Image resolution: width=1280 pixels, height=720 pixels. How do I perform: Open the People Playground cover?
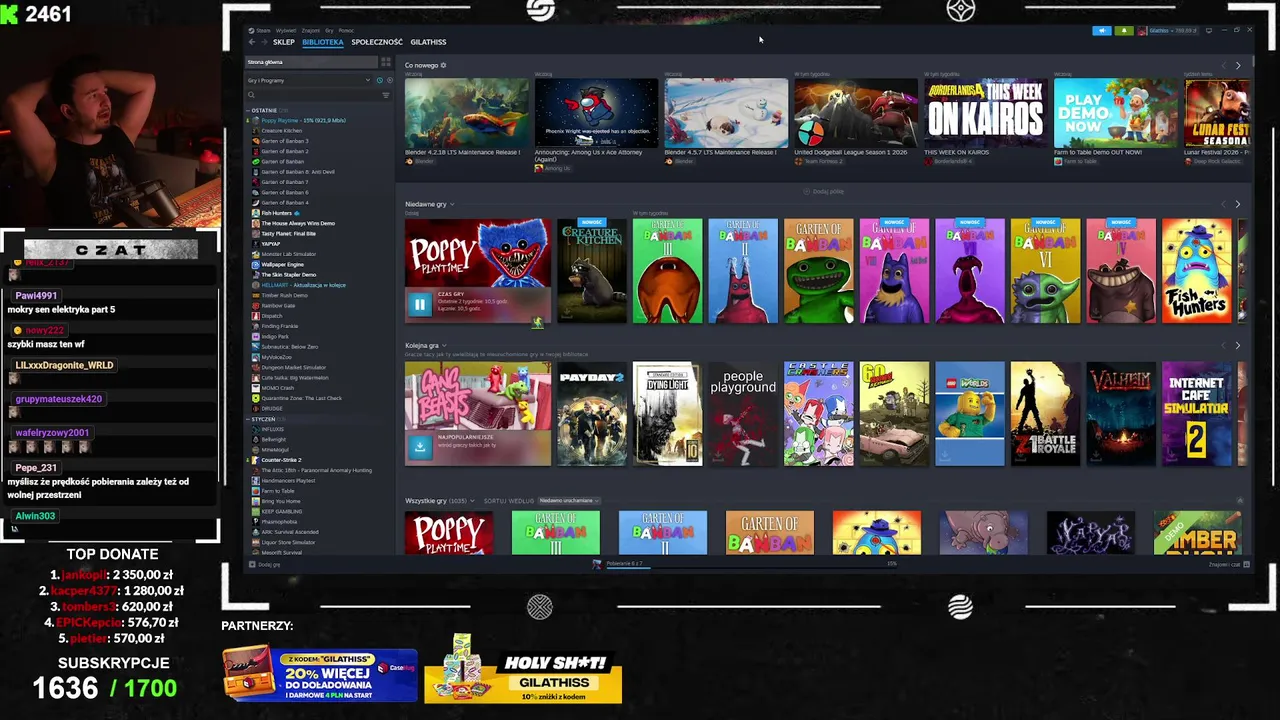[x=743, y=414]
